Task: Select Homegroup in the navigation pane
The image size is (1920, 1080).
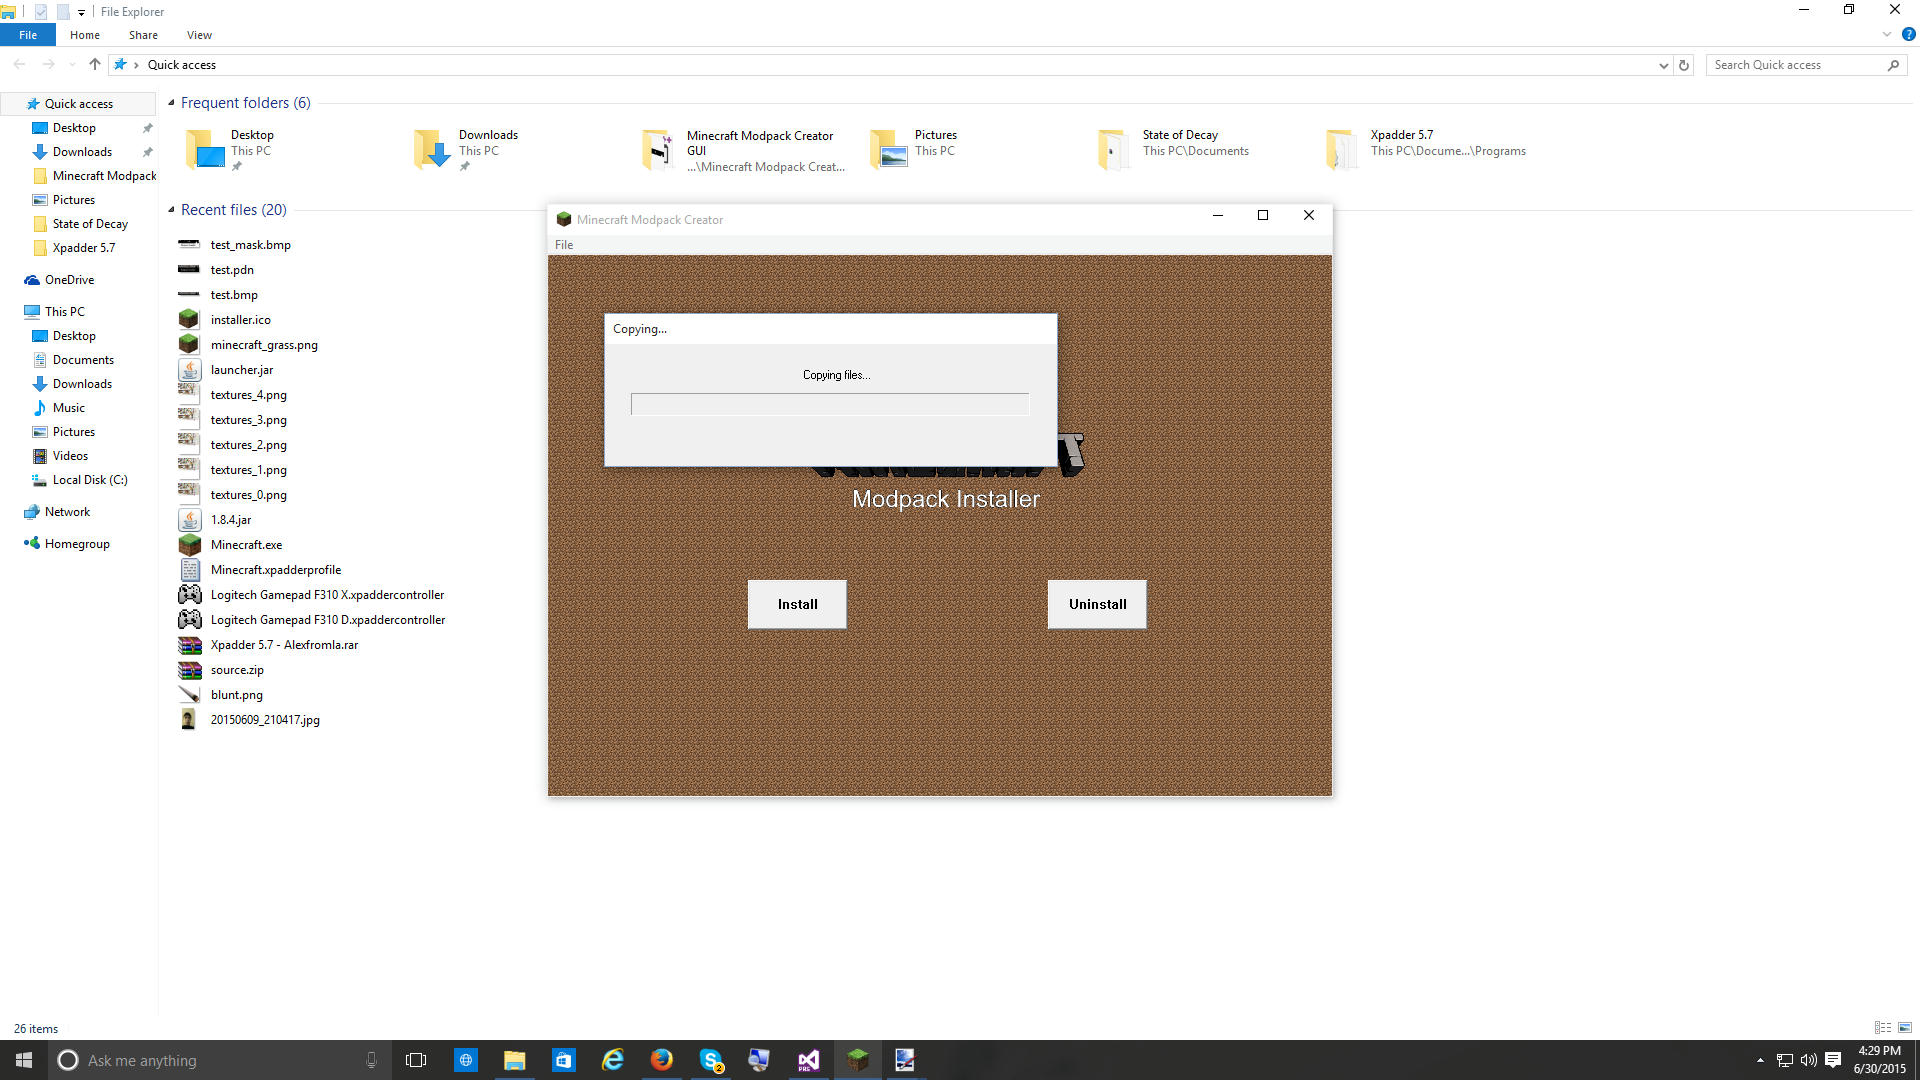Action: pos(77,544)
